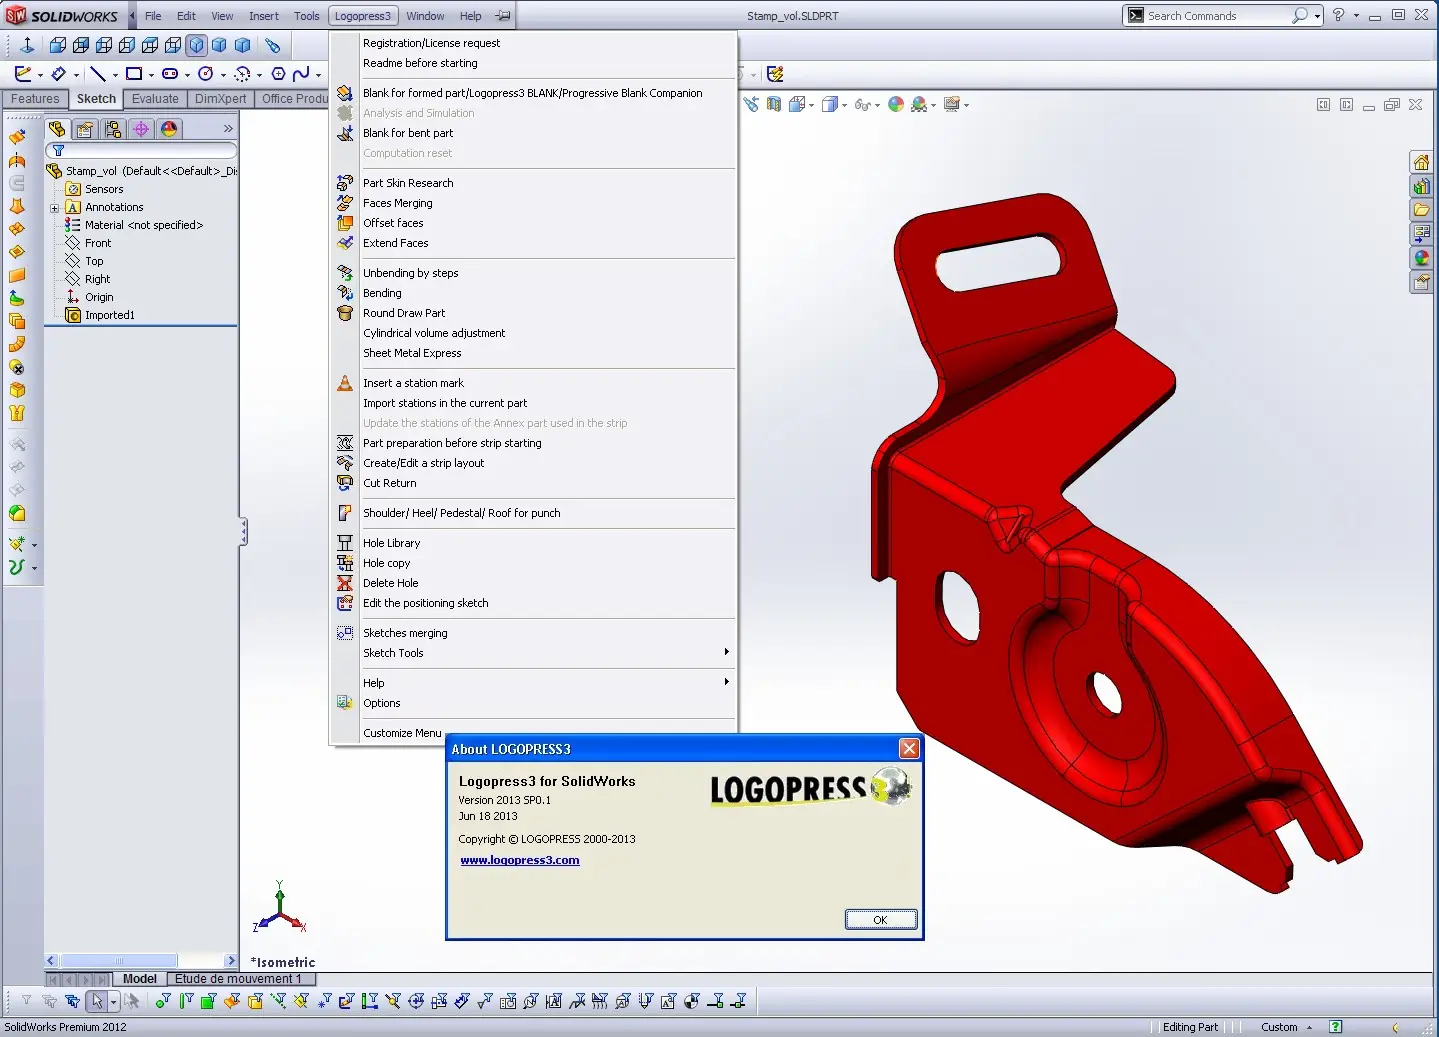Click the Create/Edit a strip layout icon
This screenshot has width=1439, height=1037.
click(x=345, y=463)
